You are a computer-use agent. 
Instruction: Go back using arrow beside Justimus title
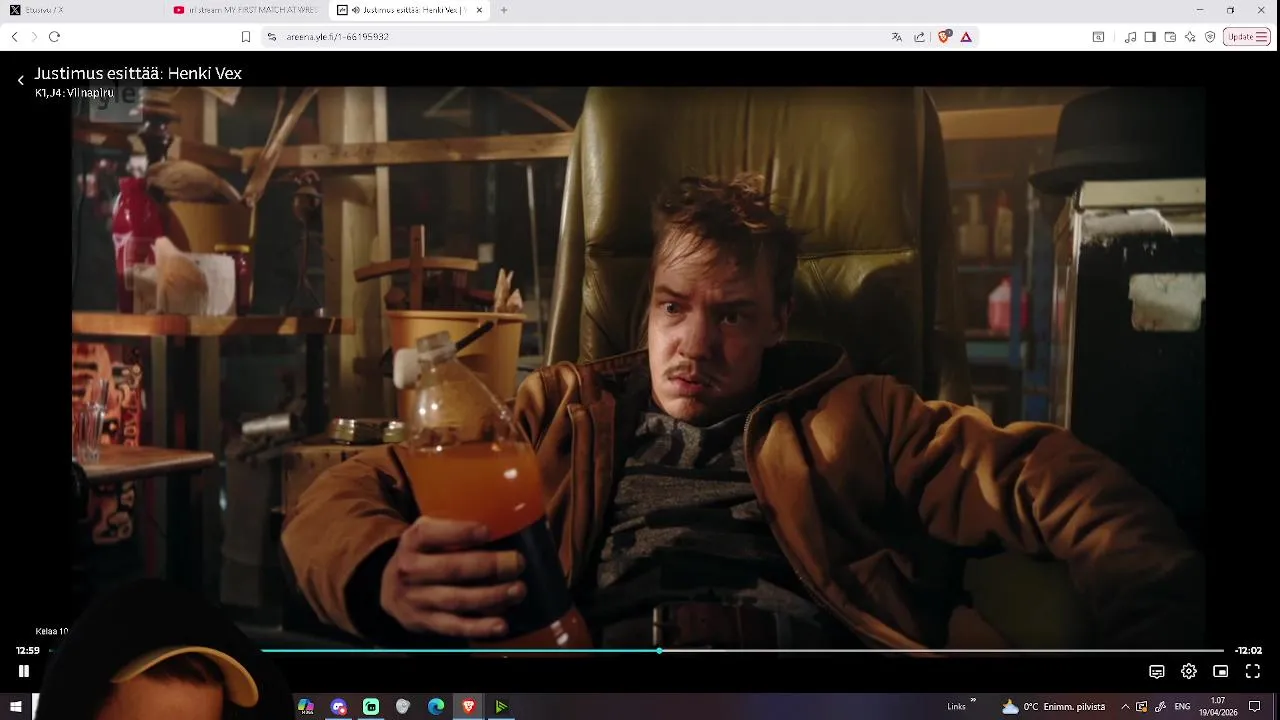click(x=20, y=80)
